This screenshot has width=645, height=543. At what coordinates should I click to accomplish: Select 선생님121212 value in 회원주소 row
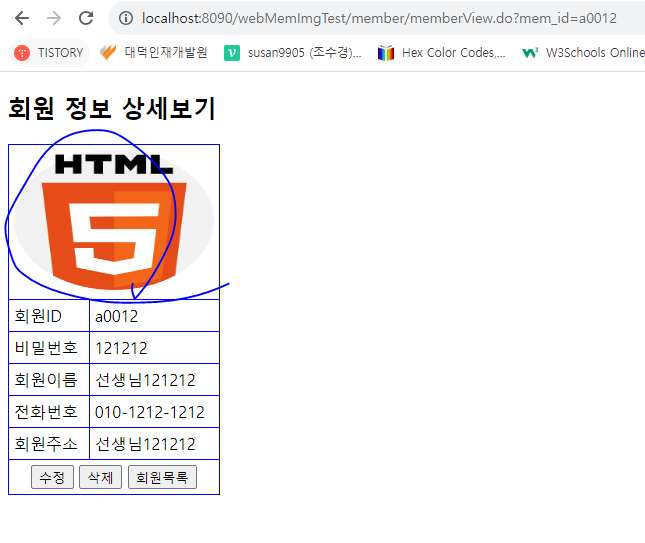coord(145,444)
